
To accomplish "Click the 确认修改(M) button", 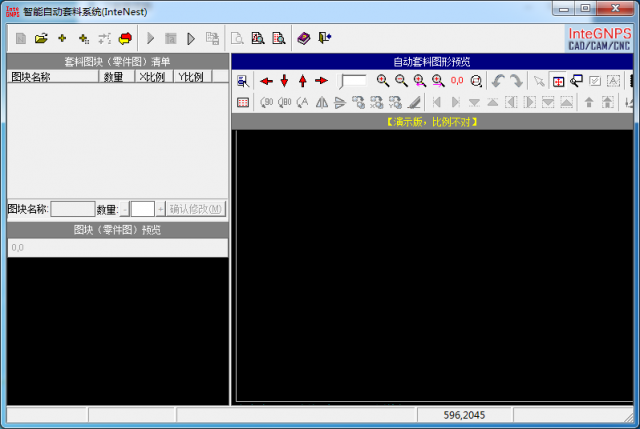I will coord(196,209).
